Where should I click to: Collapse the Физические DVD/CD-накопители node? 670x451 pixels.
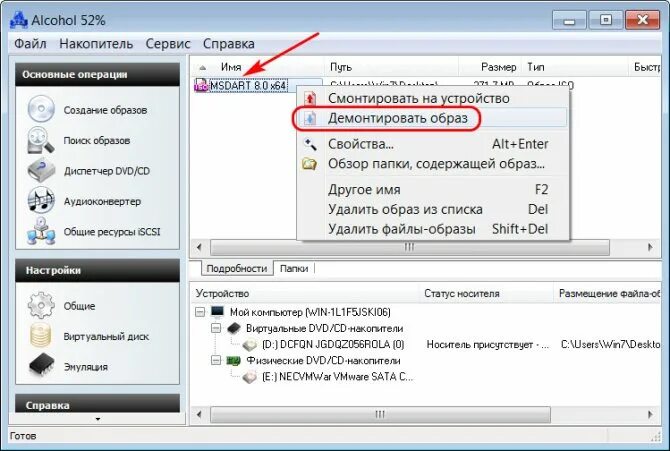click(x=216, y=361)
